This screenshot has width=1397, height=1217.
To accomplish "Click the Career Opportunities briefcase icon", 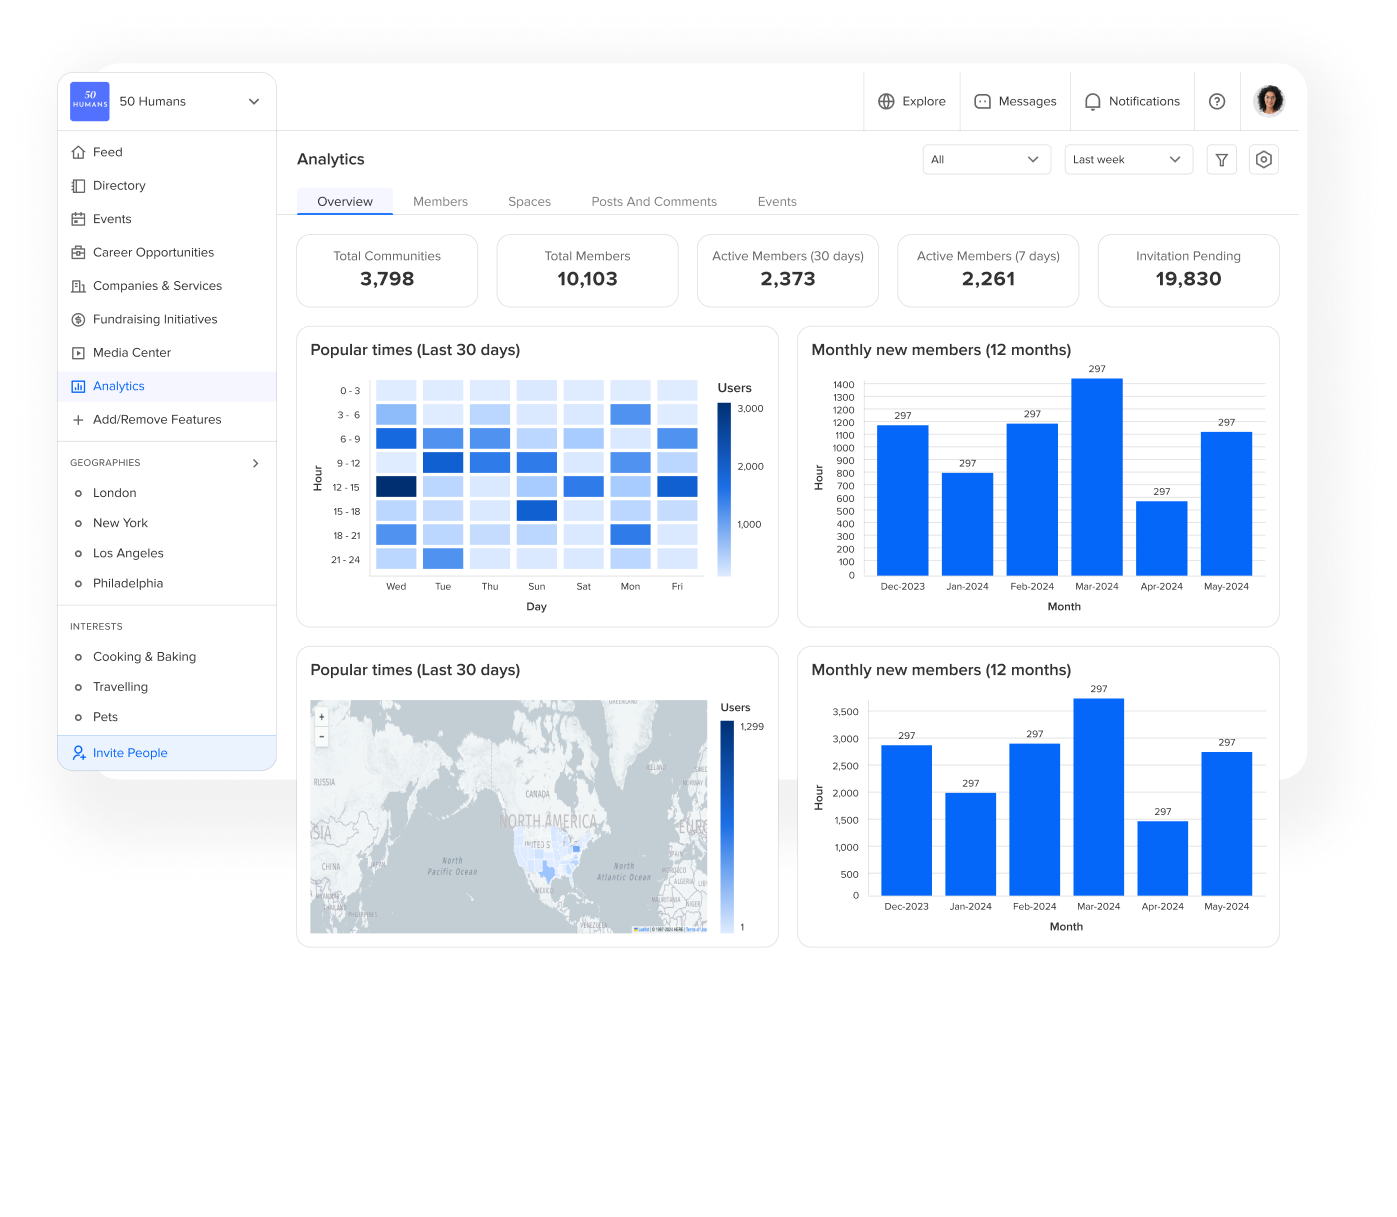I will tap(78, 253).
